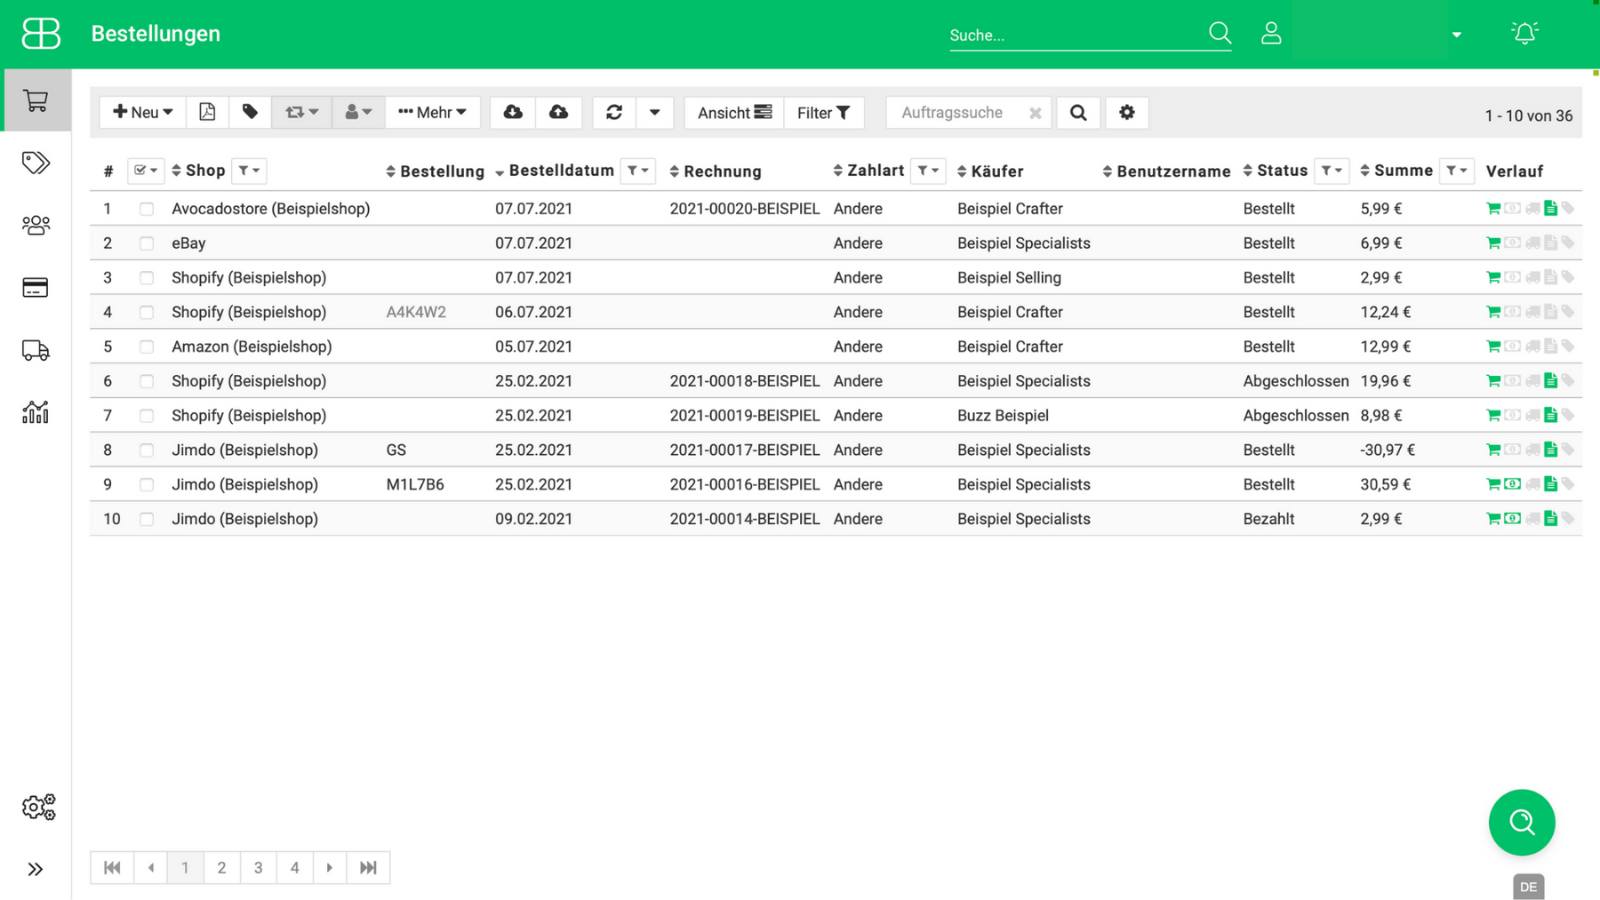Open the user profile icon
The width and height of the screenshot is (1600, 900).
[1271, 33]
